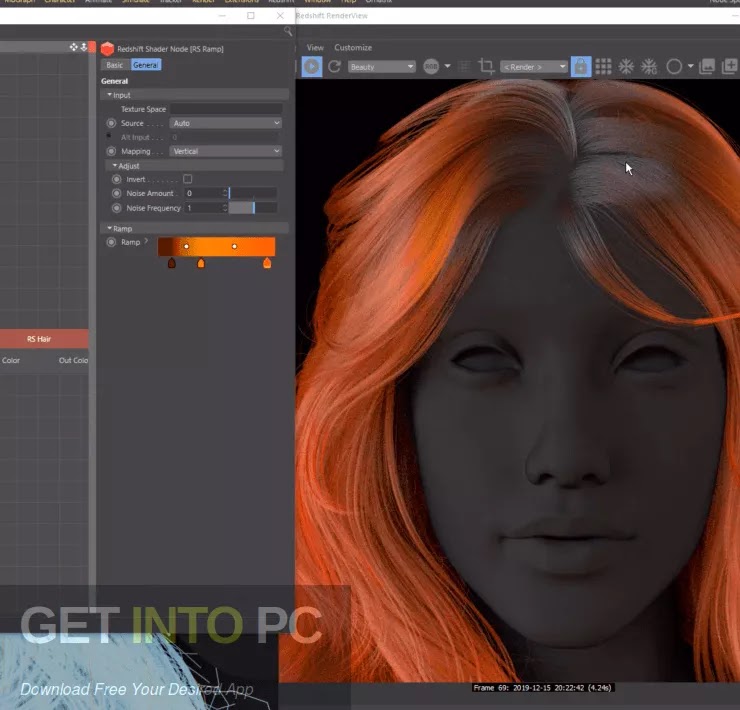Click the freeze tessellation snowflake icon
Screen dimensions: 740x710
[x=626, y=67]
